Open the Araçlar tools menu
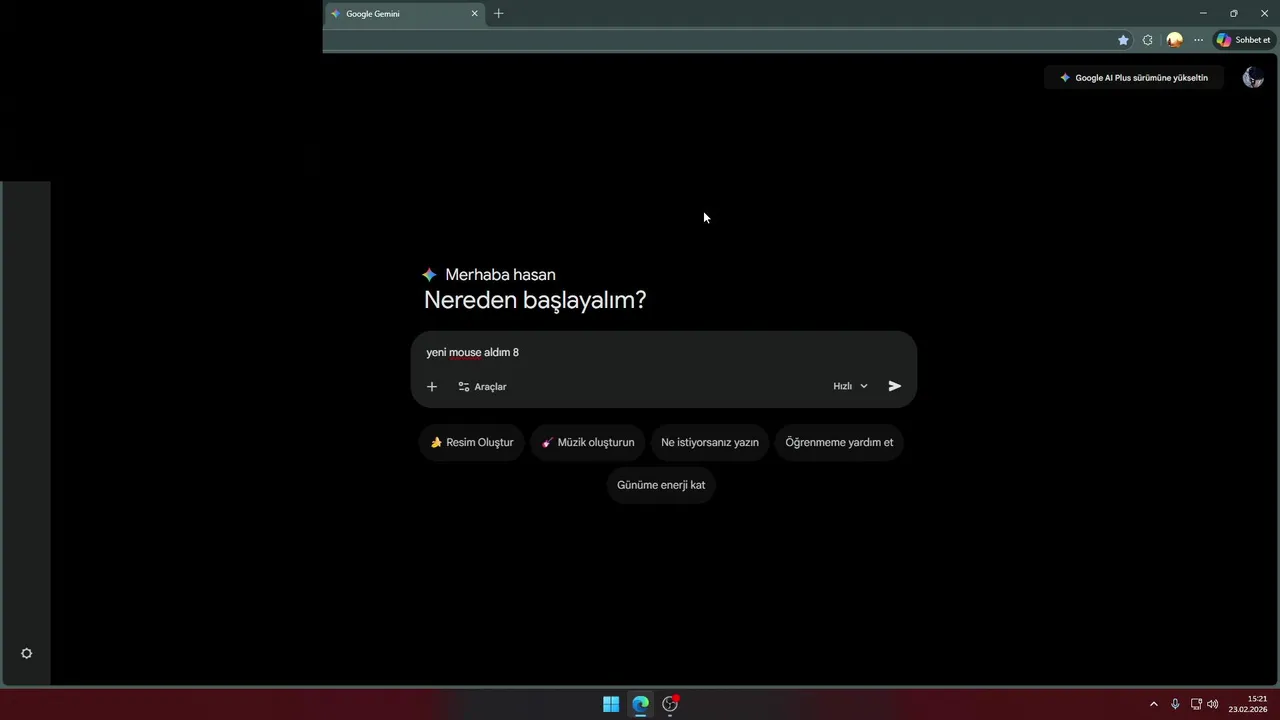The height and width of the screenshot is (720, 1280). [482, 386]
